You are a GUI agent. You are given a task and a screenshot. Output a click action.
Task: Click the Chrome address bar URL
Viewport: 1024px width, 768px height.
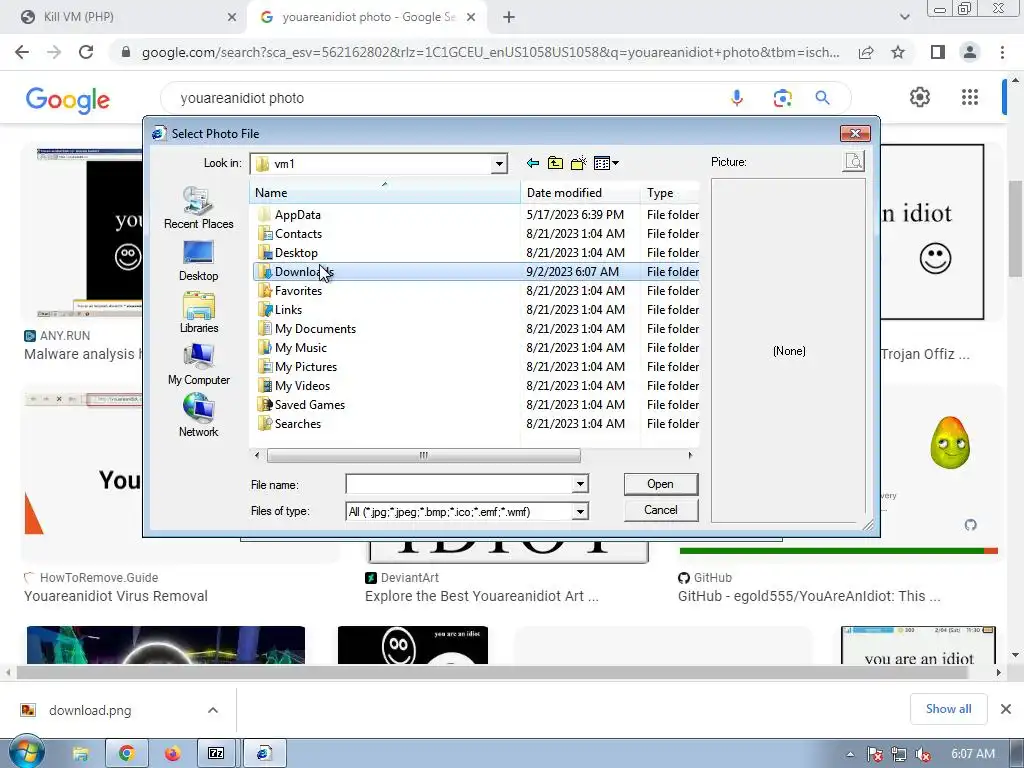[490, 52]
